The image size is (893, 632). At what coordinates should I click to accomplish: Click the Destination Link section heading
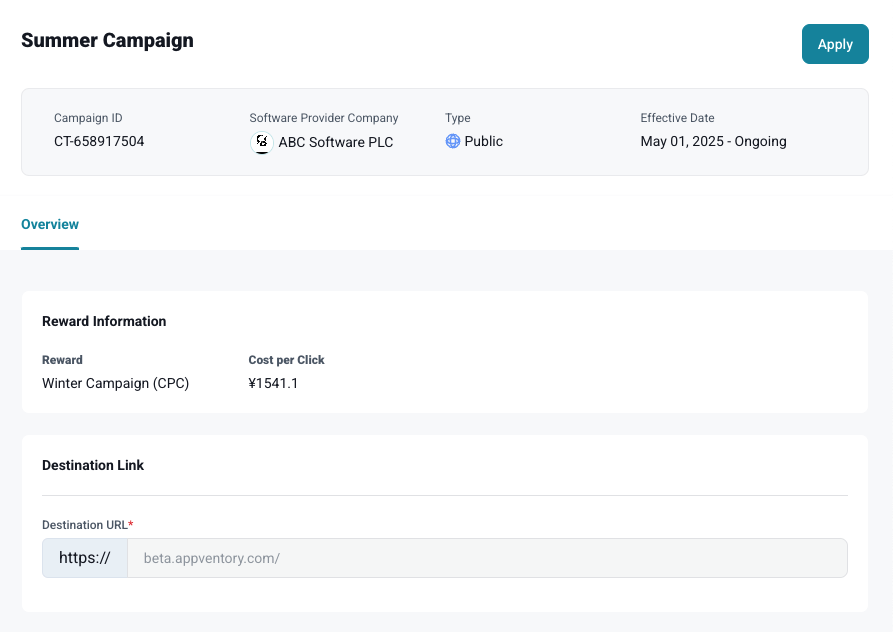pyautogui.click(x=93, y=465)
